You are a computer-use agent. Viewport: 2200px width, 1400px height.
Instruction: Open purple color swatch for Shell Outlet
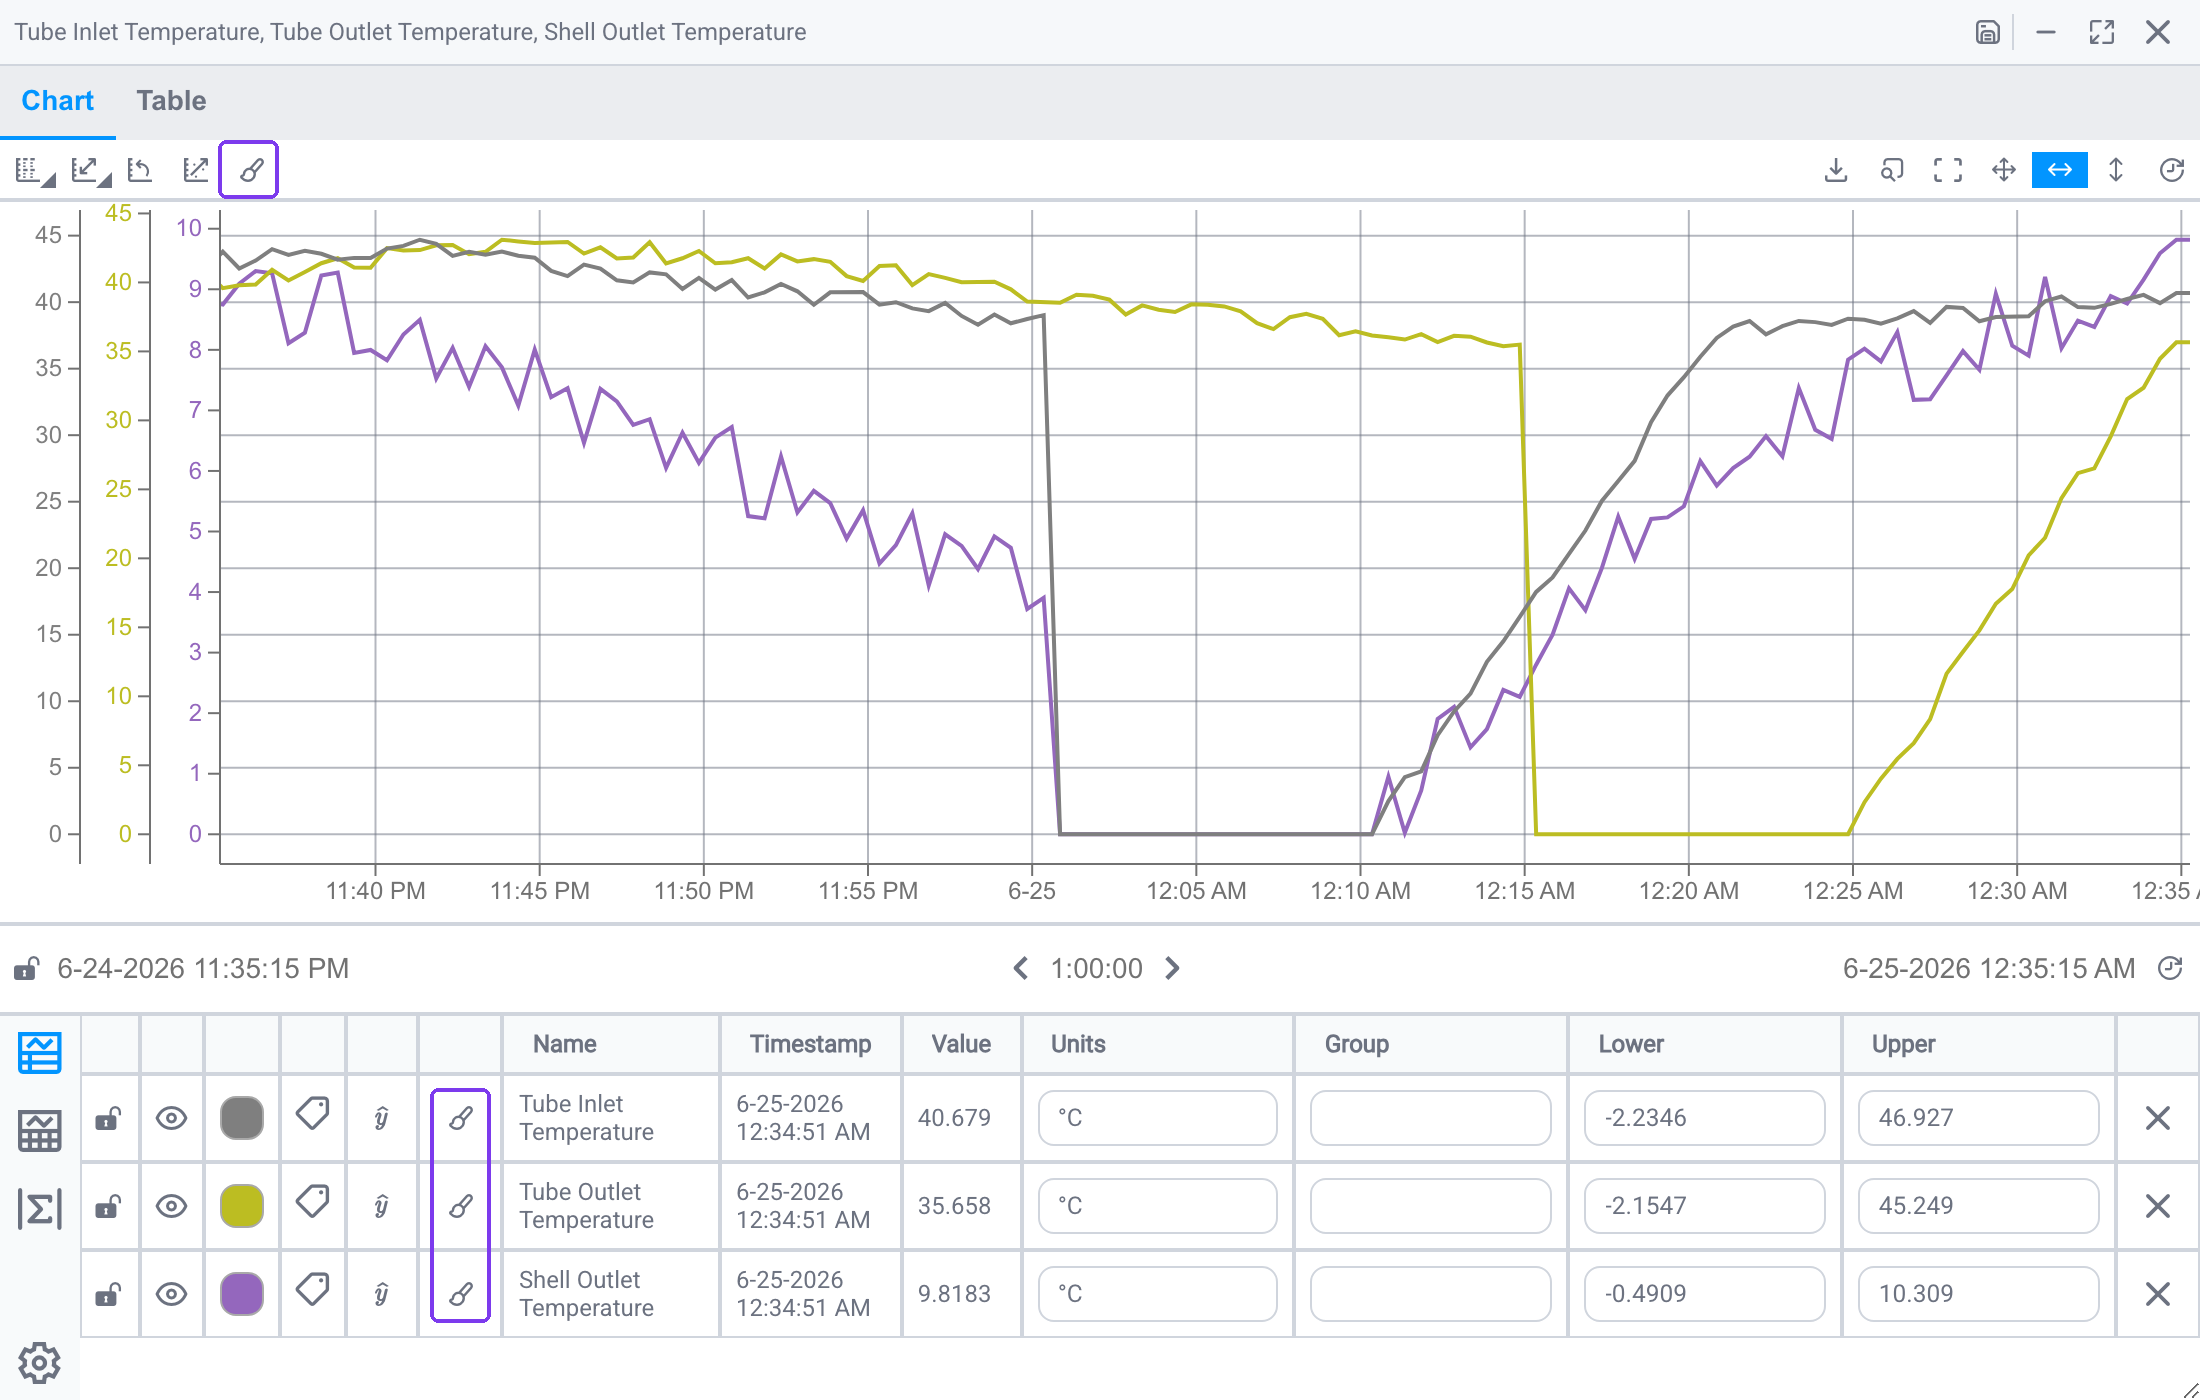242,1294
